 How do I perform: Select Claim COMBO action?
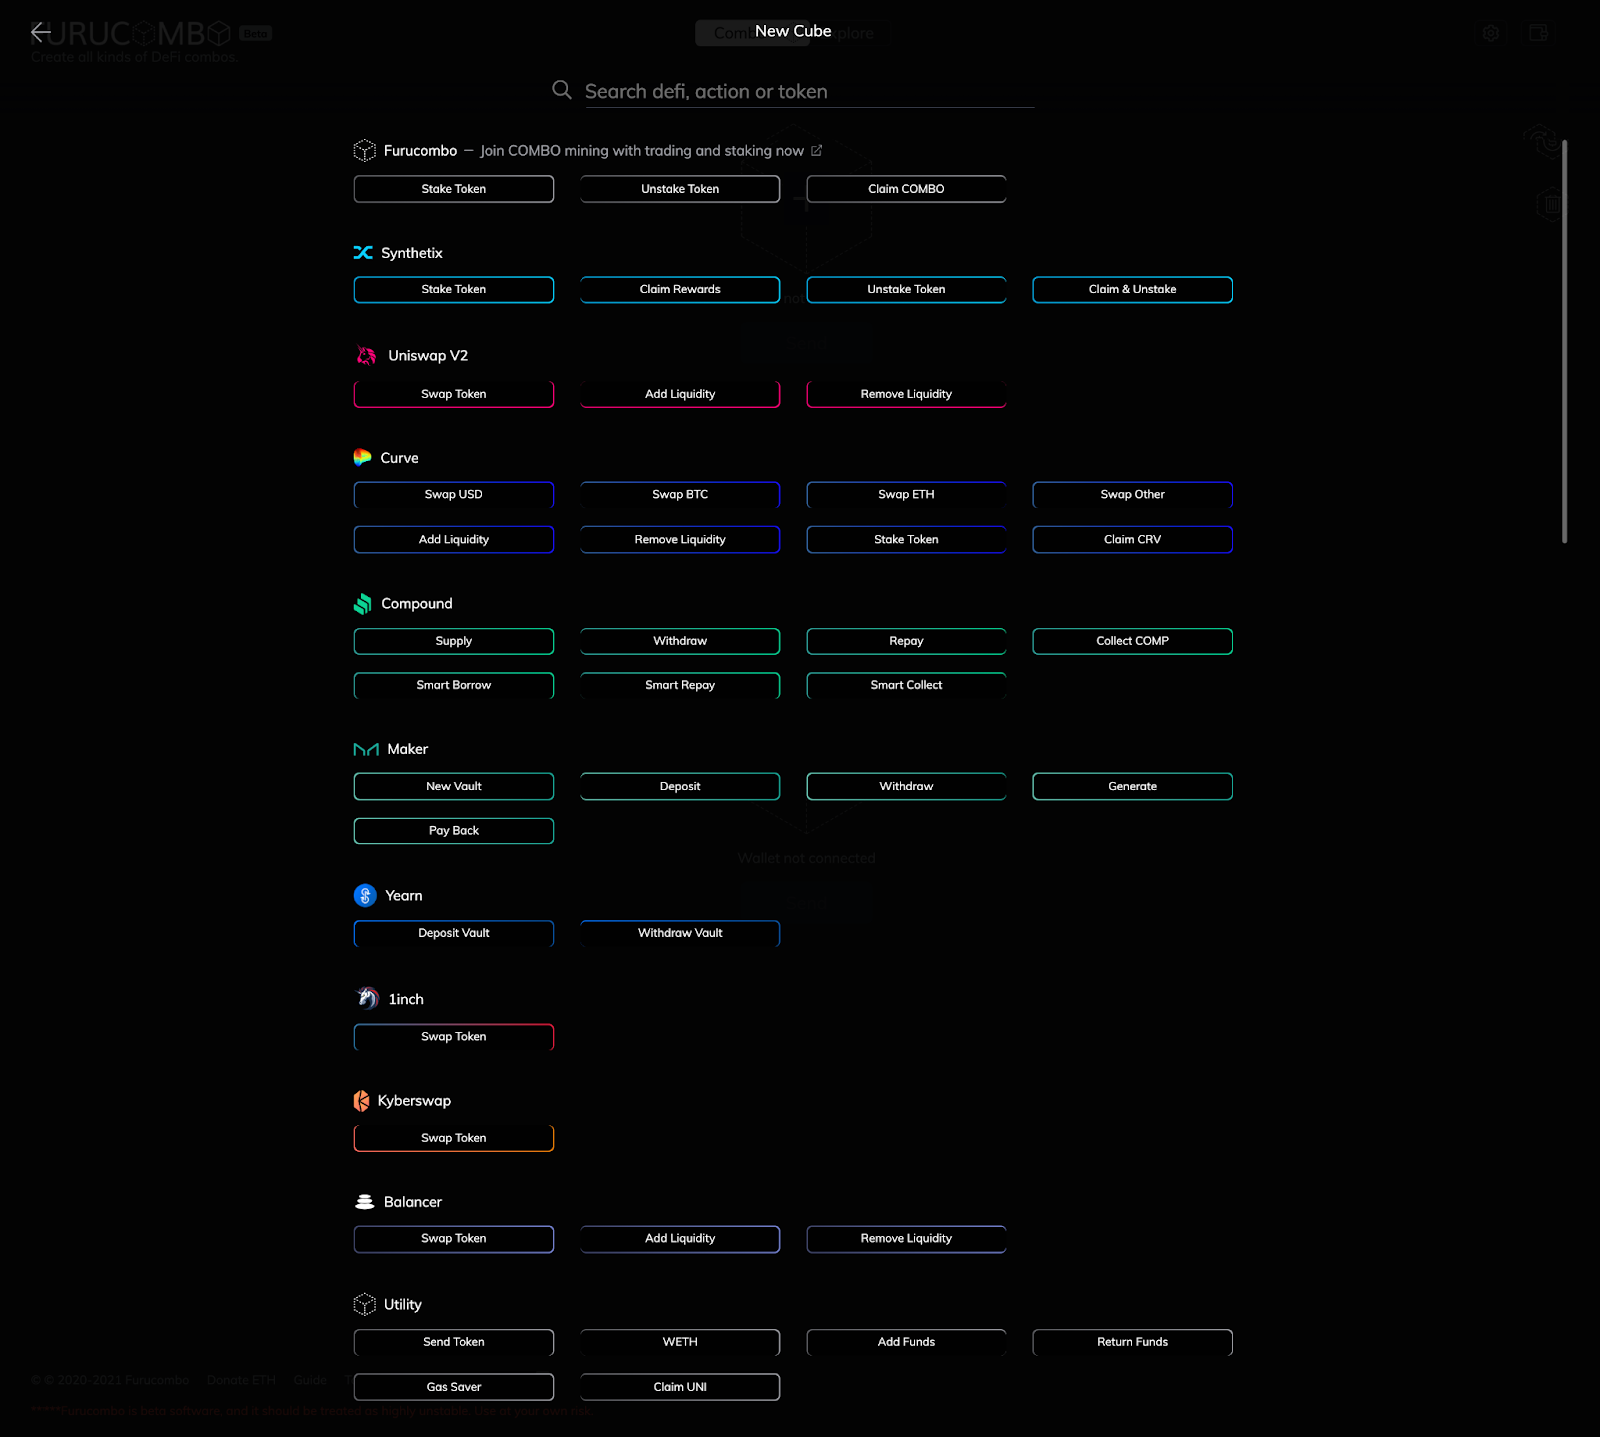906,189
